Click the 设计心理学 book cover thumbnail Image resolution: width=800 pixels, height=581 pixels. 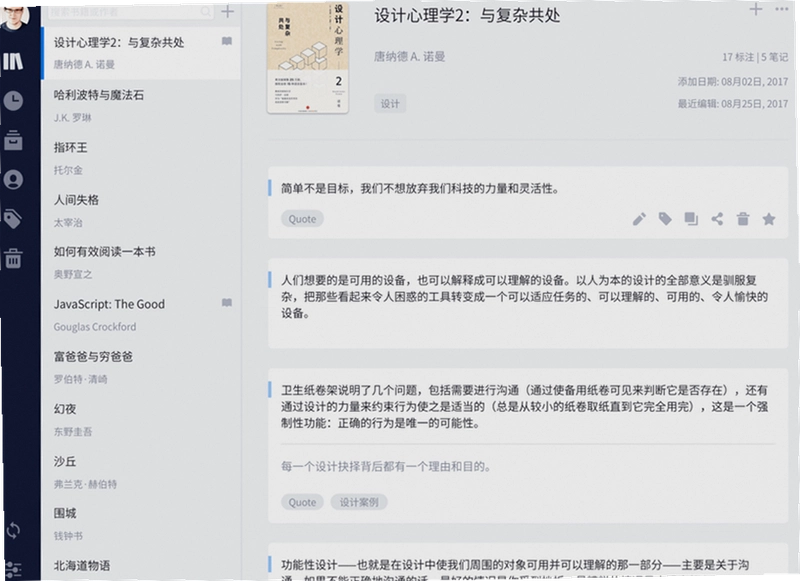[308, 57]
